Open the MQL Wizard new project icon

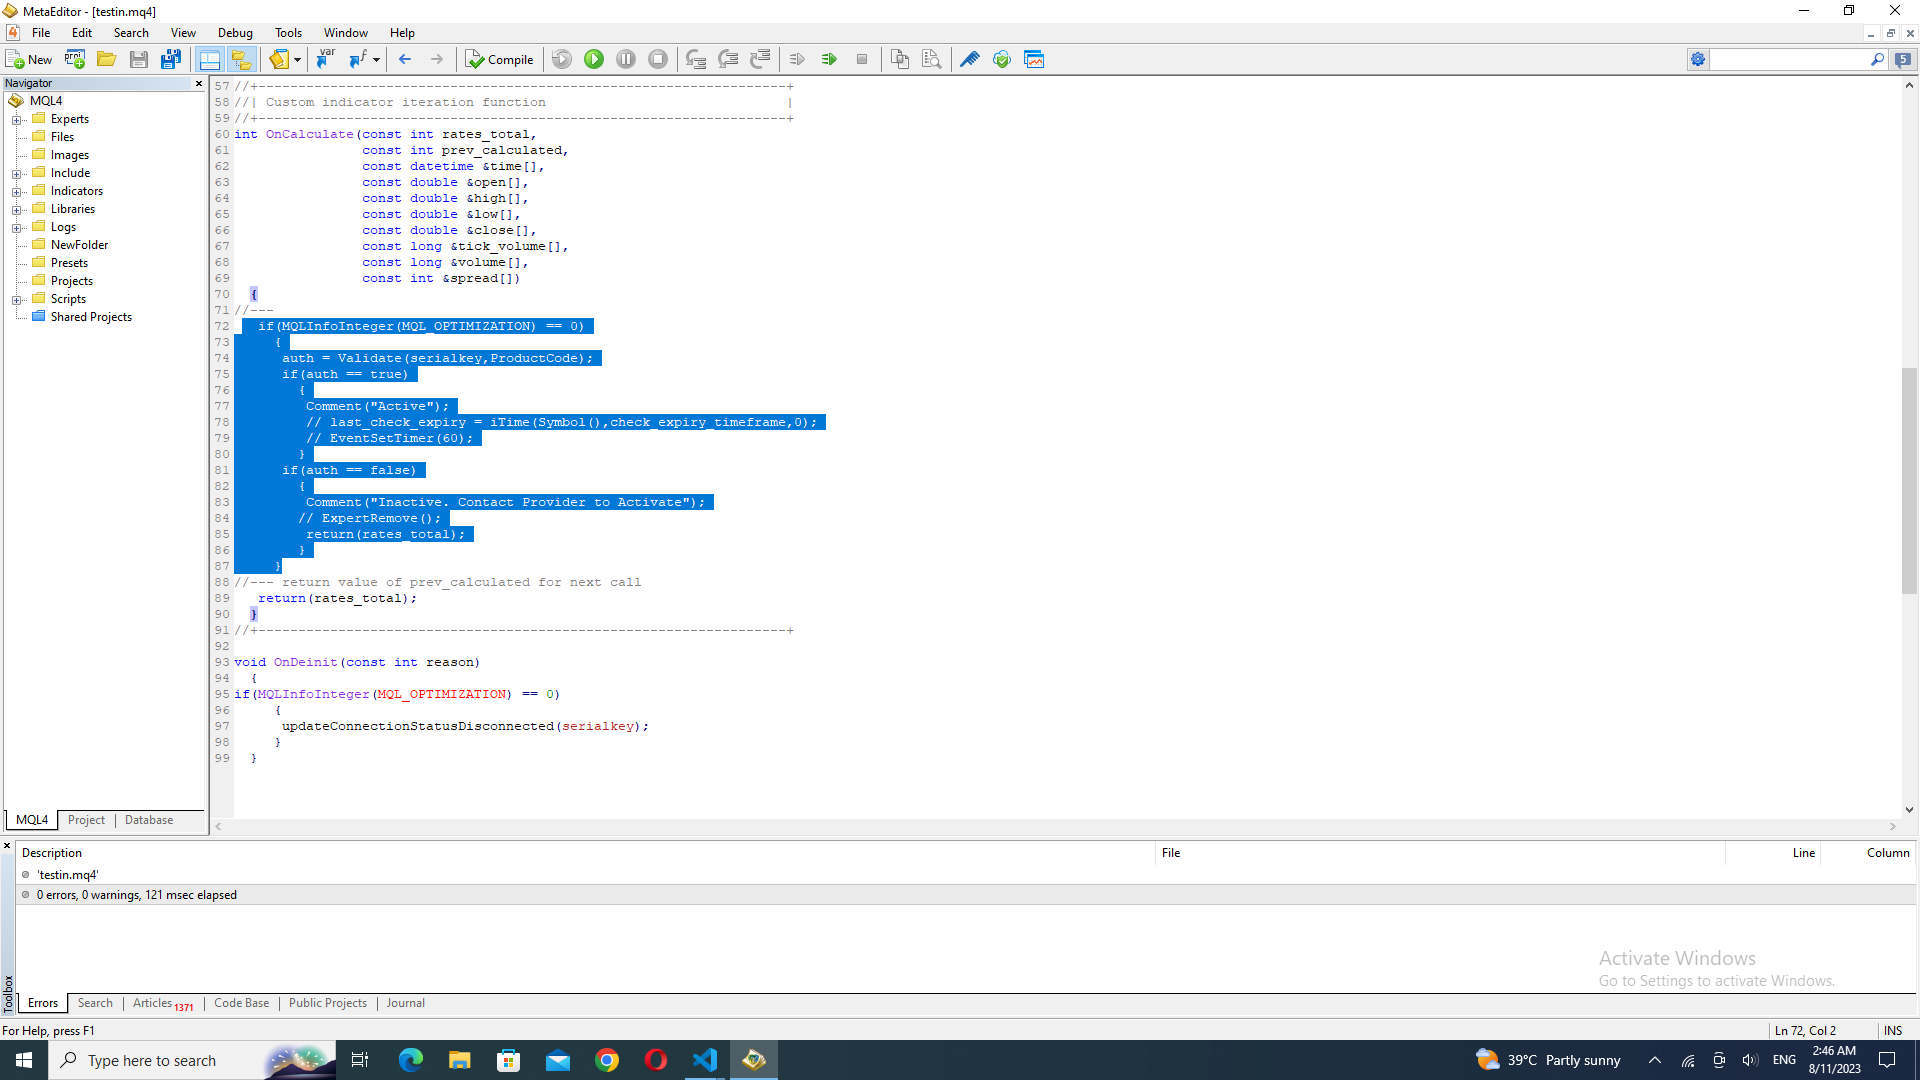click(x=75, y=60)
